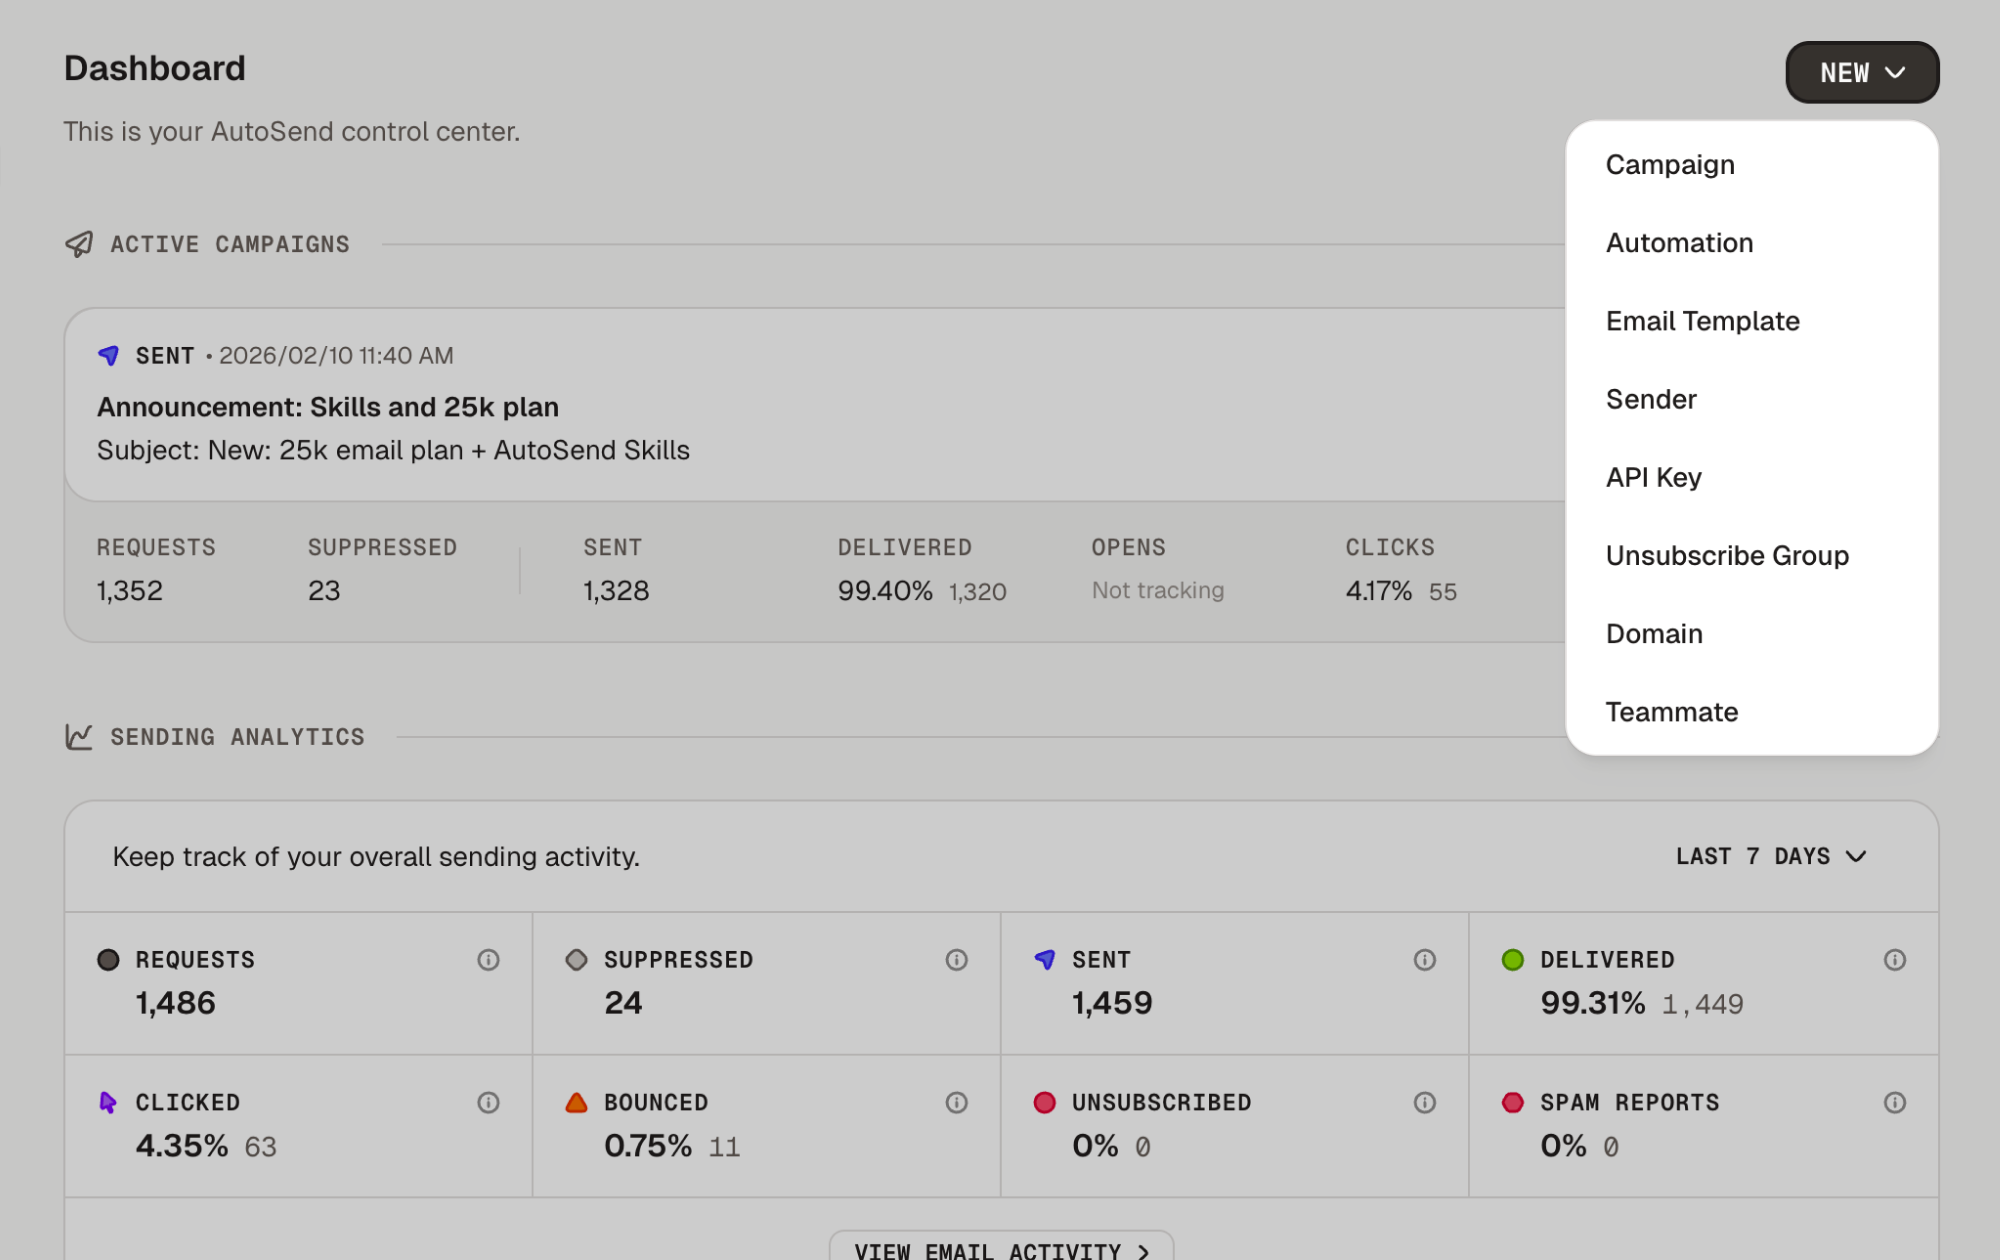Click the info icon on Clicked card
This screenshot has width=2000, height=1260.
tap(488, 1102)
